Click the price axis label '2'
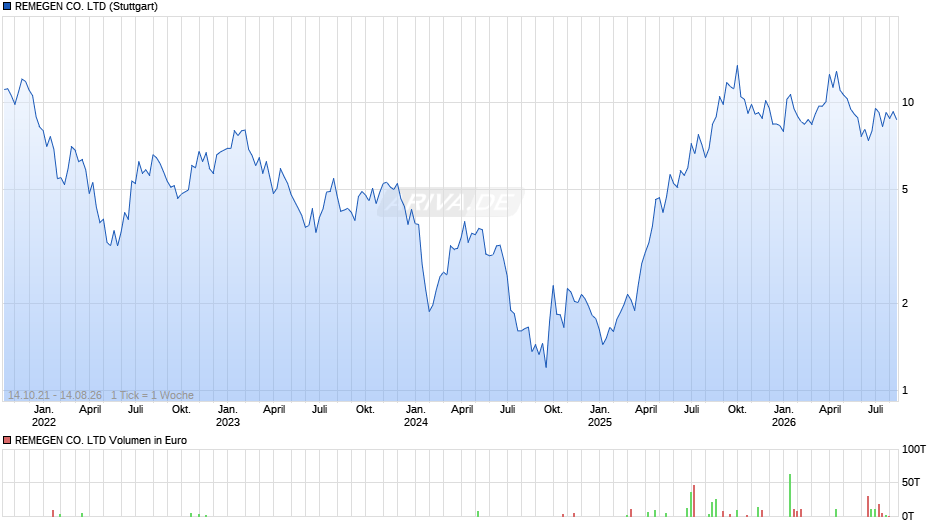The height and width of the screenshot is (526, 940). pos(905,303)
